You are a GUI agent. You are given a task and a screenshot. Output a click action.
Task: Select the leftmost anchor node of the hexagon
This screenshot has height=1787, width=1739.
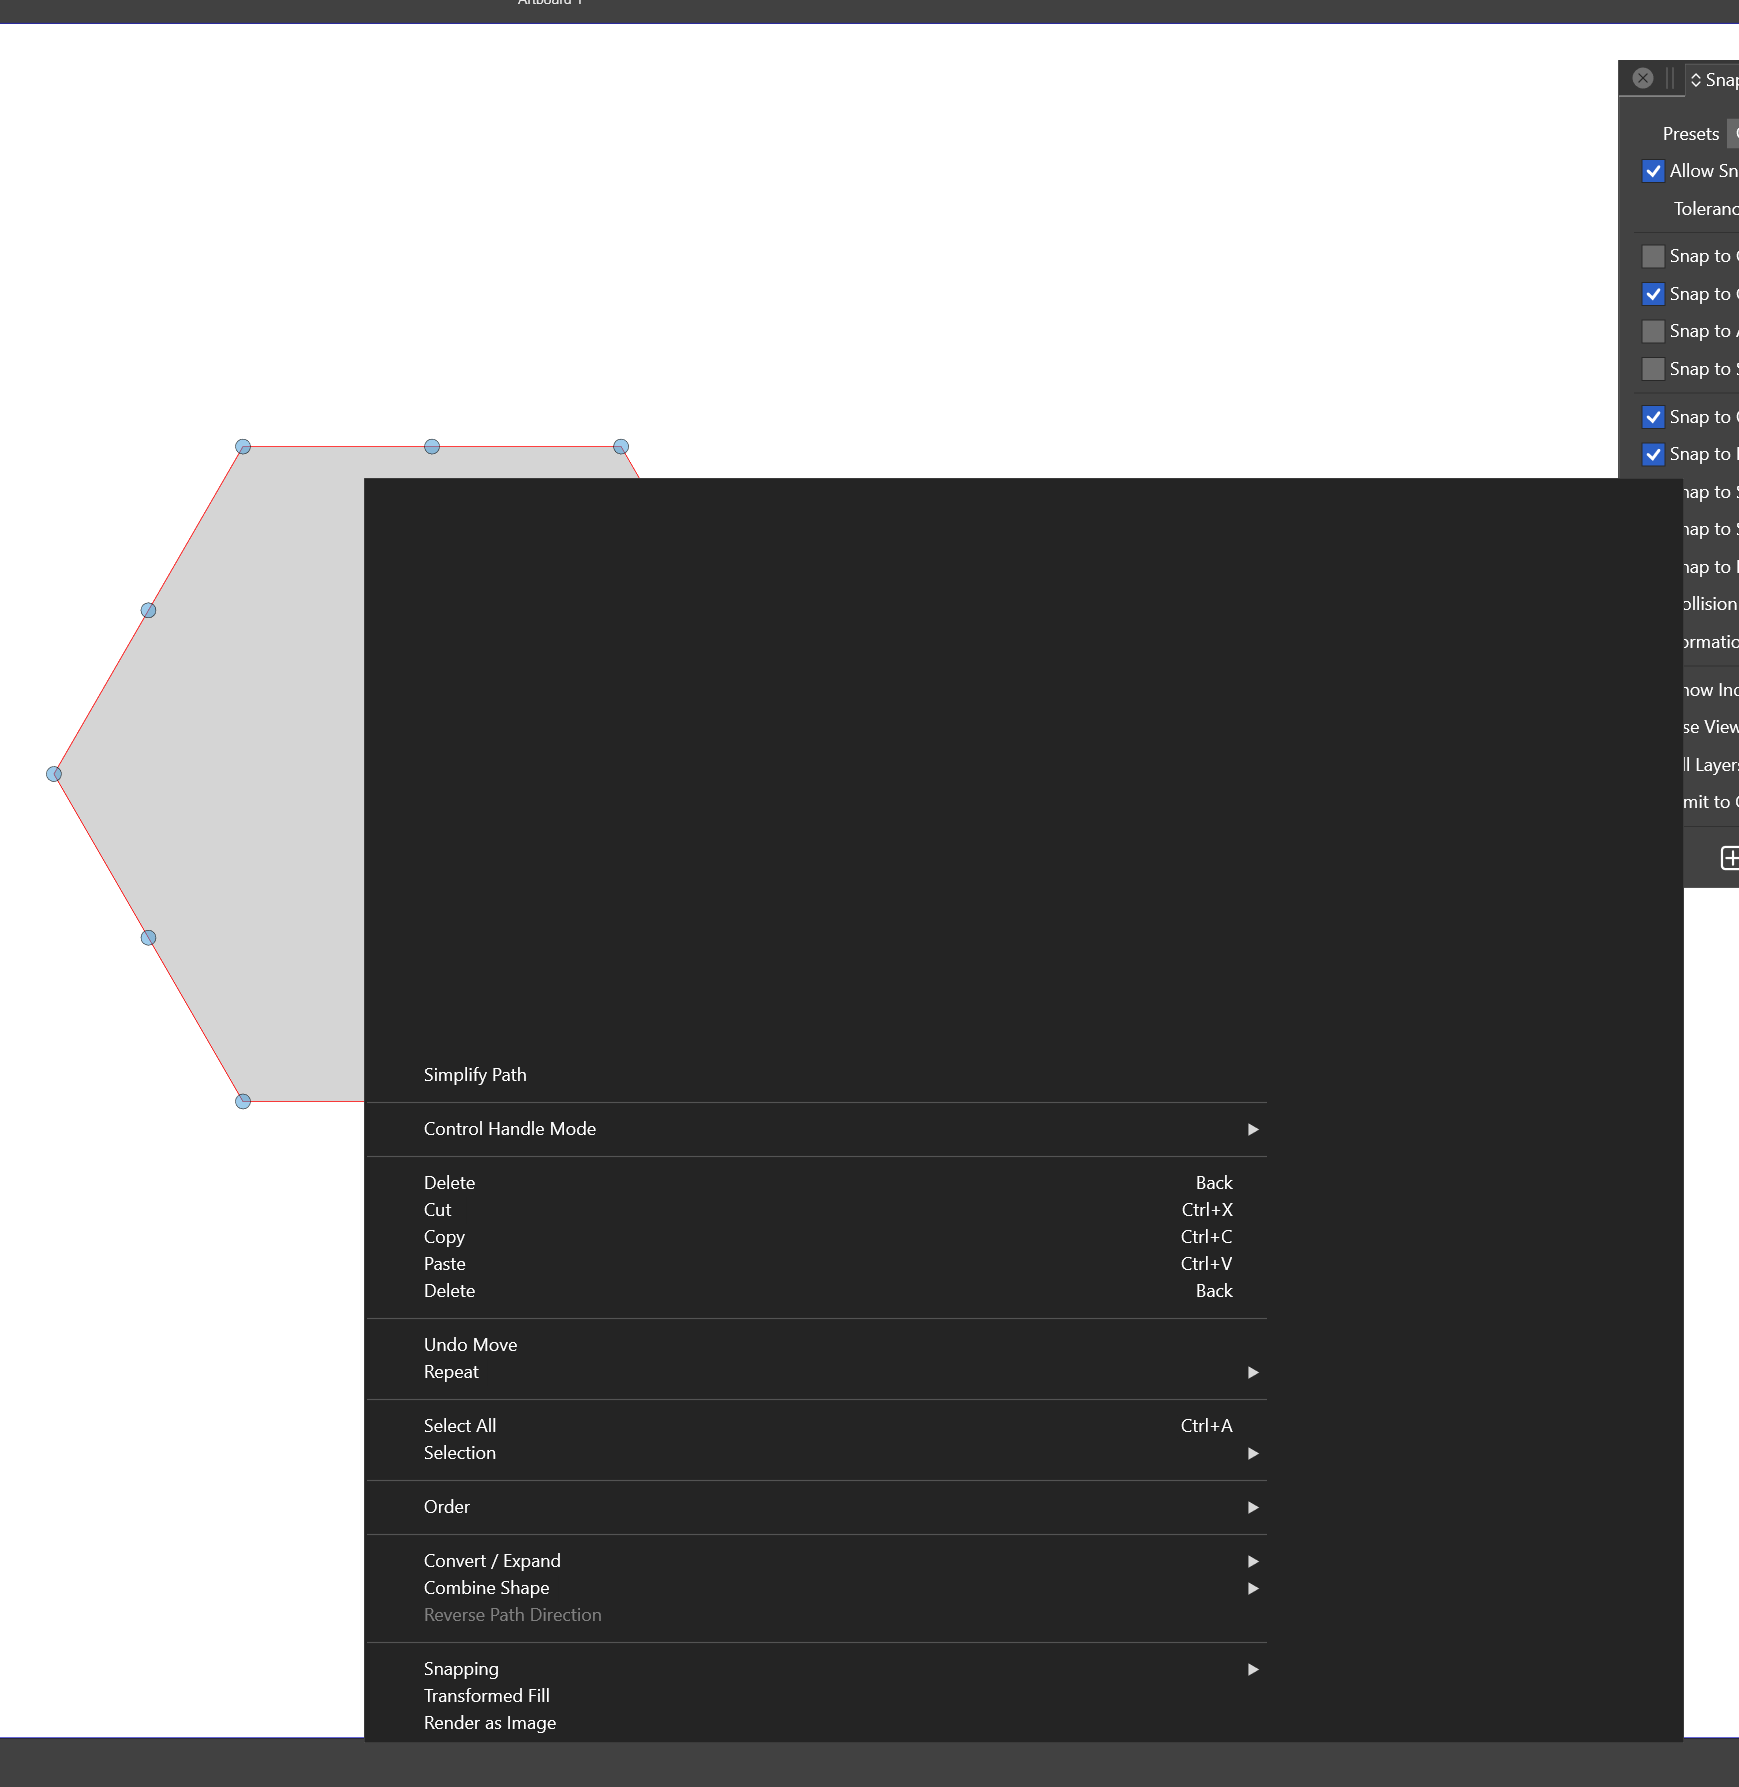tap(54, 774)
